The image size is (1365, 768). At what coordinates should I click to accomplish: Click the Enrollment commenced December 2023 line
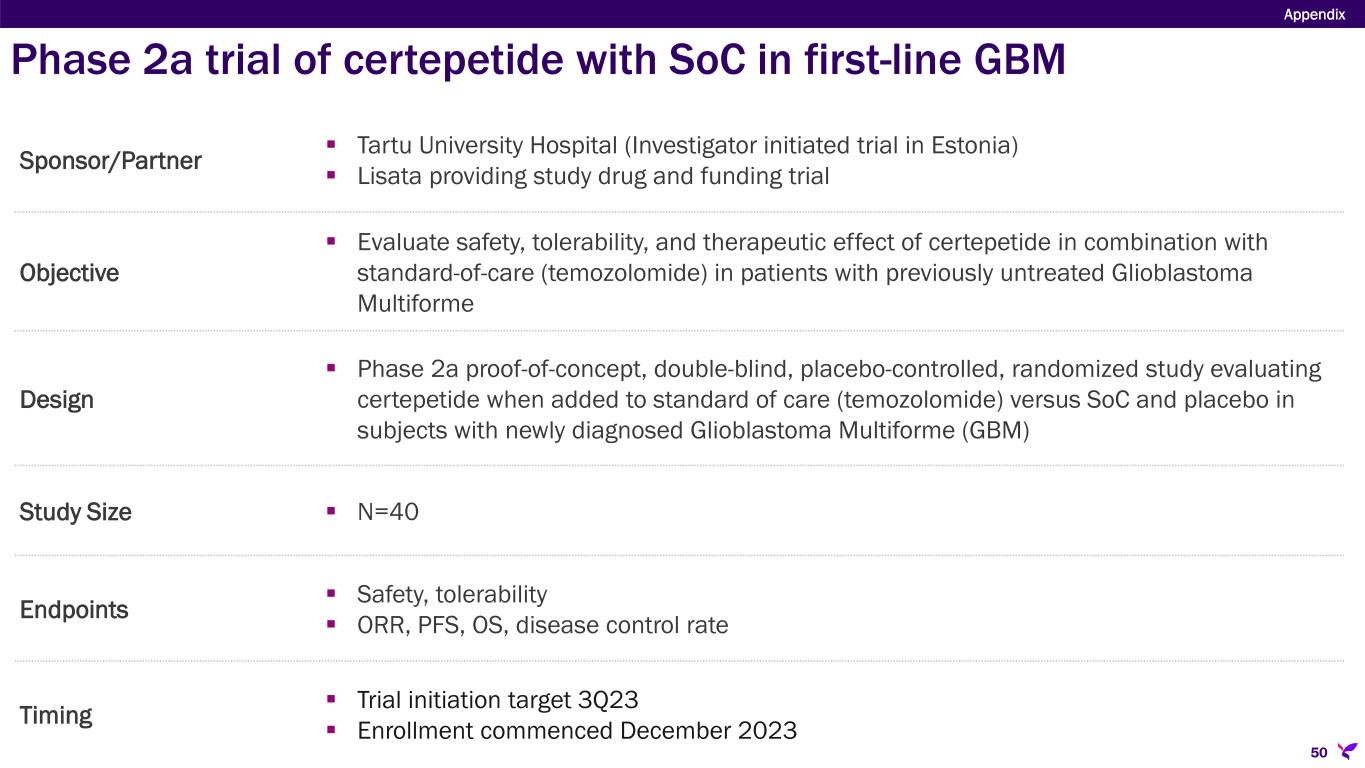576,731
